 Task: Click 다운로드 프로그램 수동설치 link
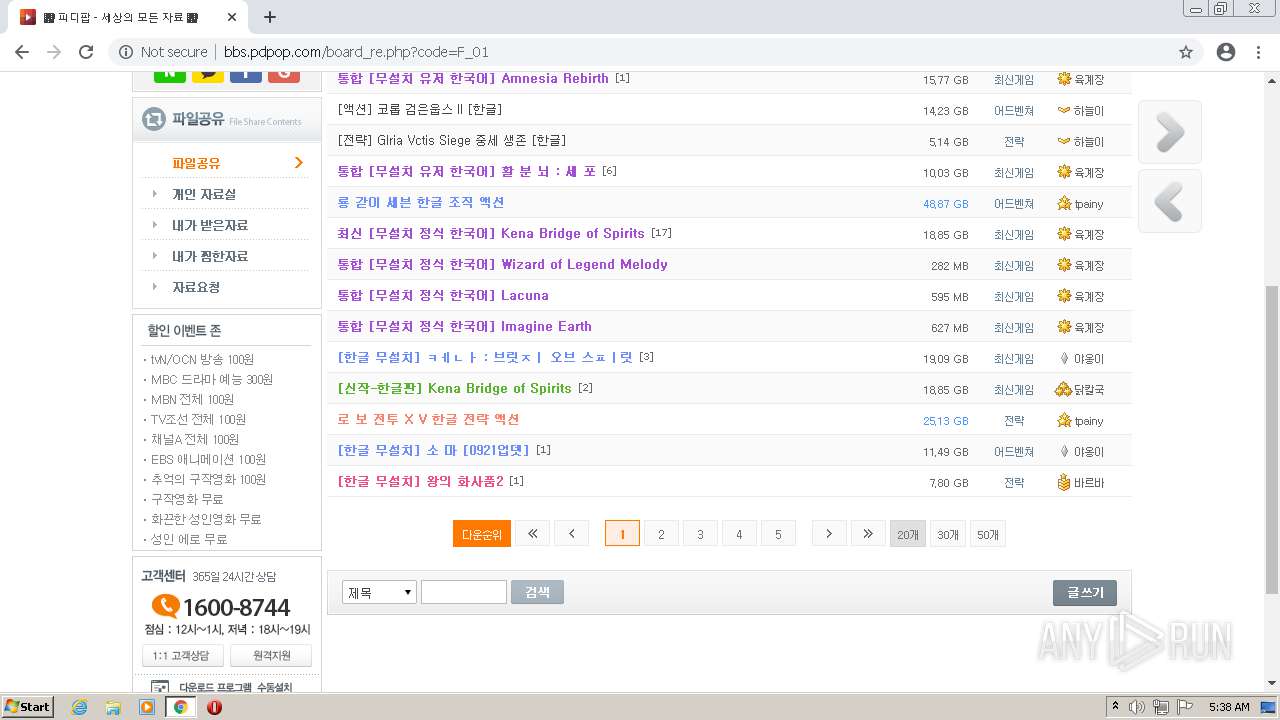click(235, 687)
